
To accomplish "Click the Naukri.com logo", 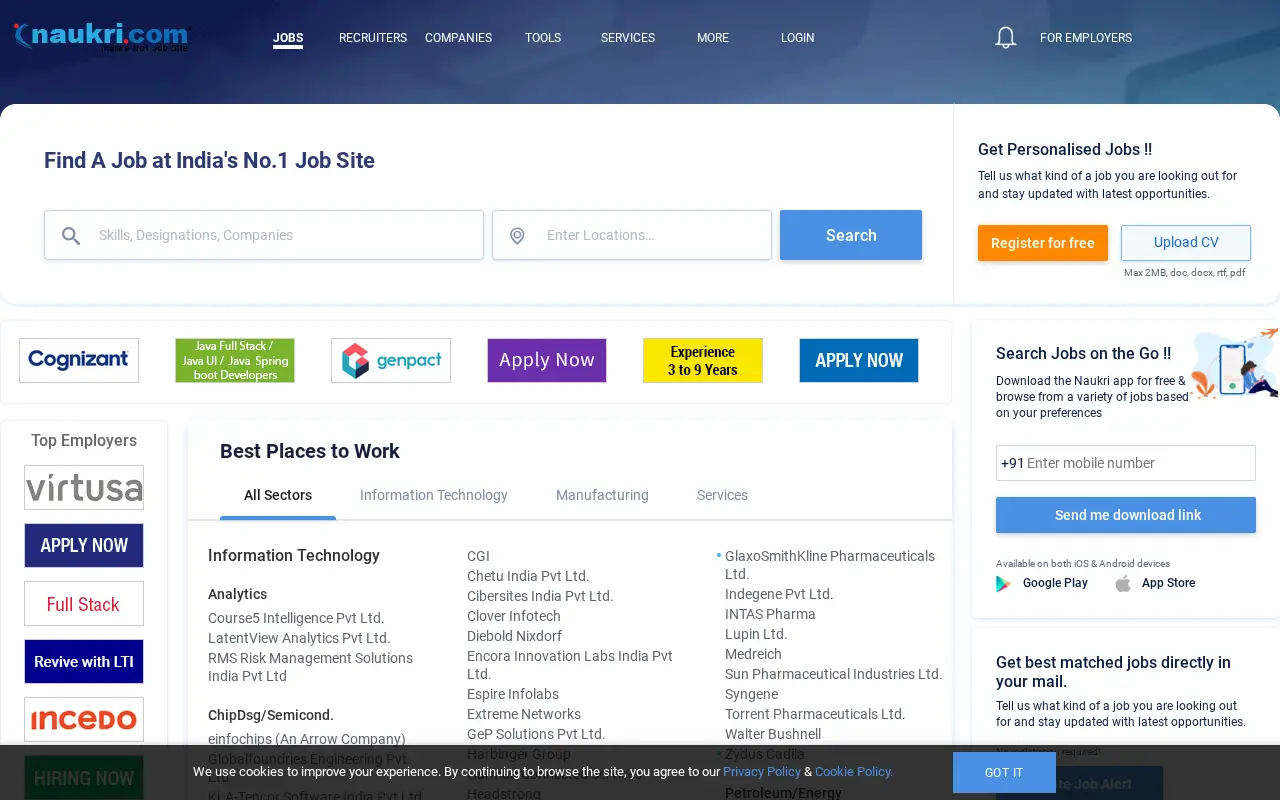I will pos(101,37).
